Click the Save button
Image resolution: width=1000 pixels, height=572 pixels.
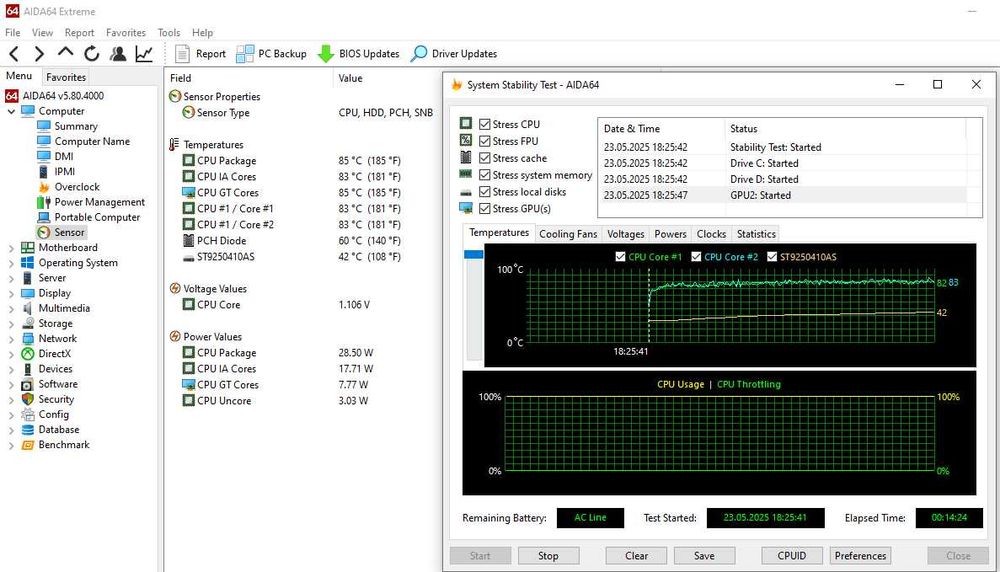704,555
